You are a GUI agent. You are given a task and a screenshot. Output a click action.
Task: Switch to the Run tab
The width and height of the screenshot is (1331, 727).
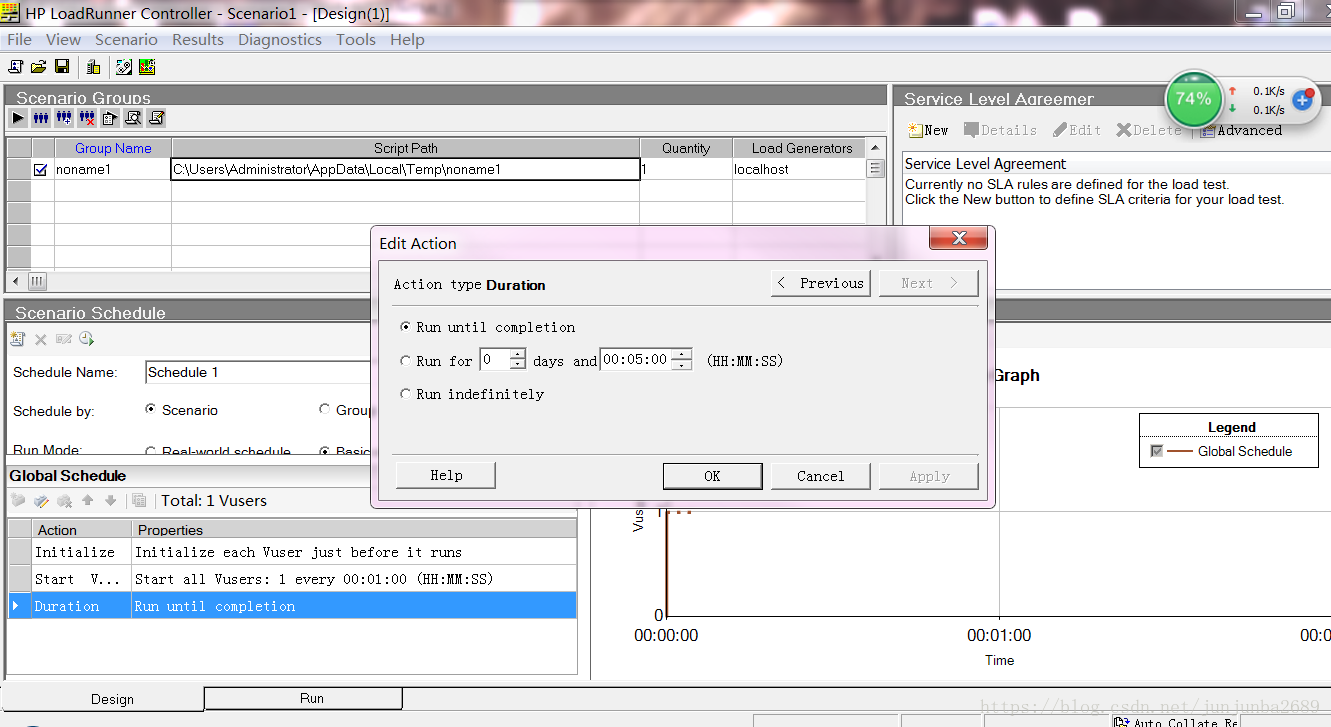pyautogui.click(x=304, y=698)
